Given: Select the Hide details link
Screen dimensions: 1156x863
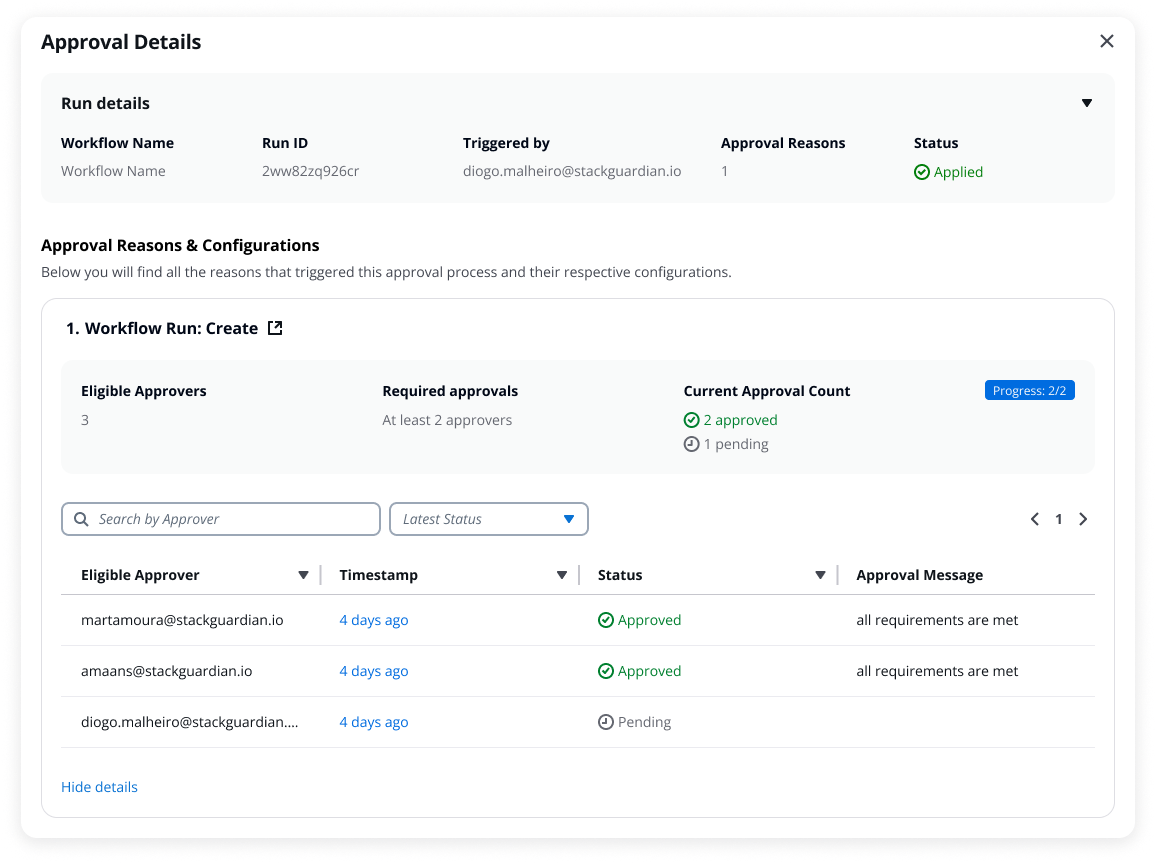Looking at the screenshot, I should pos(99,787).
